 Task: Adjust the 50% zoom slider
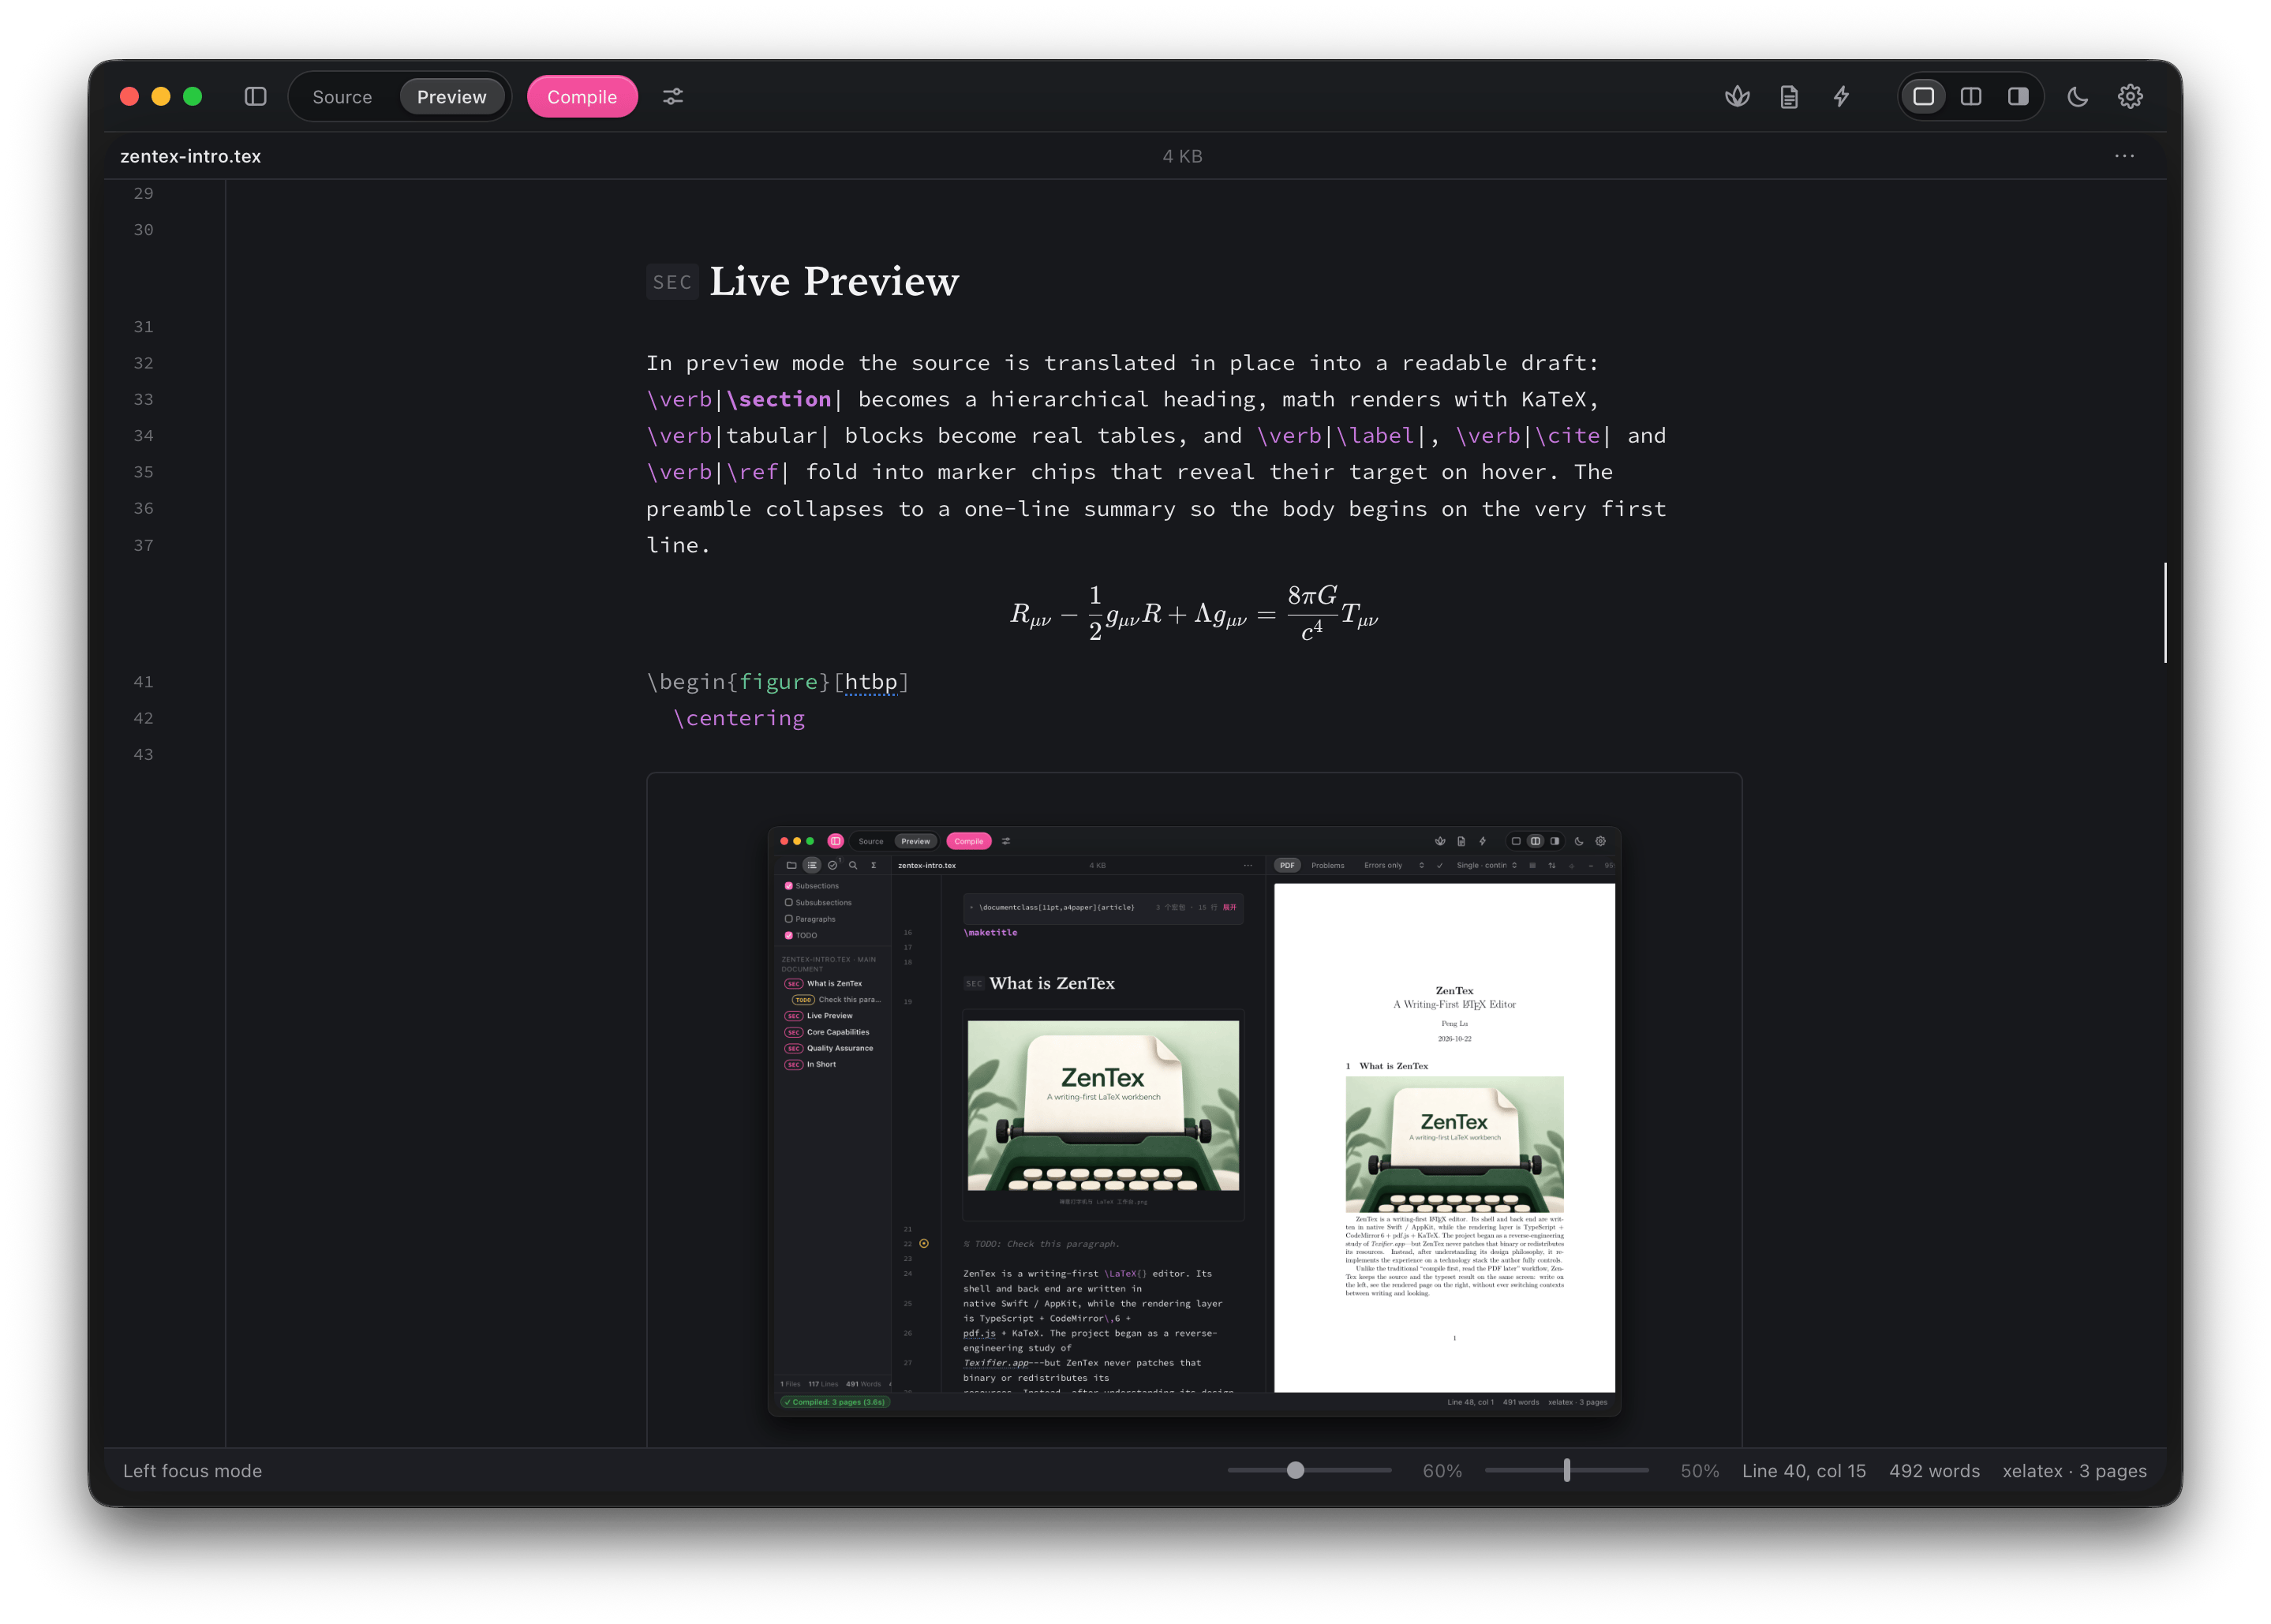coord(1566,1470)
